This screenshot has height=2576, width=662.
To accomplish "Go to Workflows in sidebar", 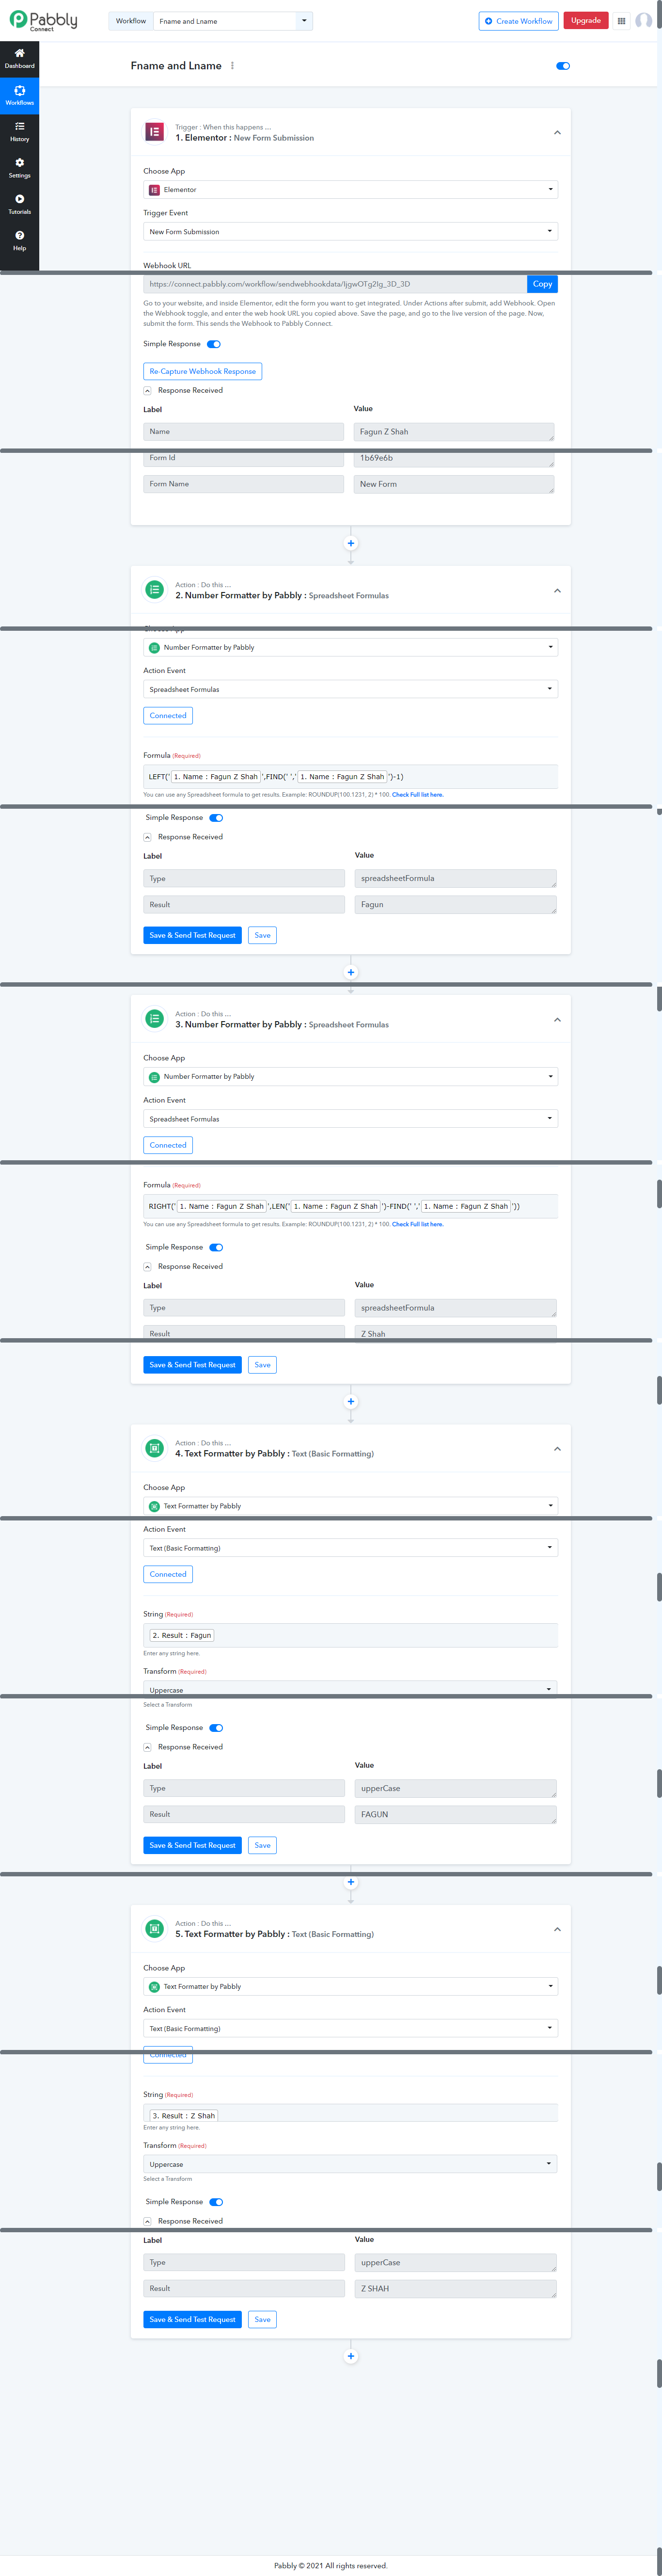I will click(19, 95).
